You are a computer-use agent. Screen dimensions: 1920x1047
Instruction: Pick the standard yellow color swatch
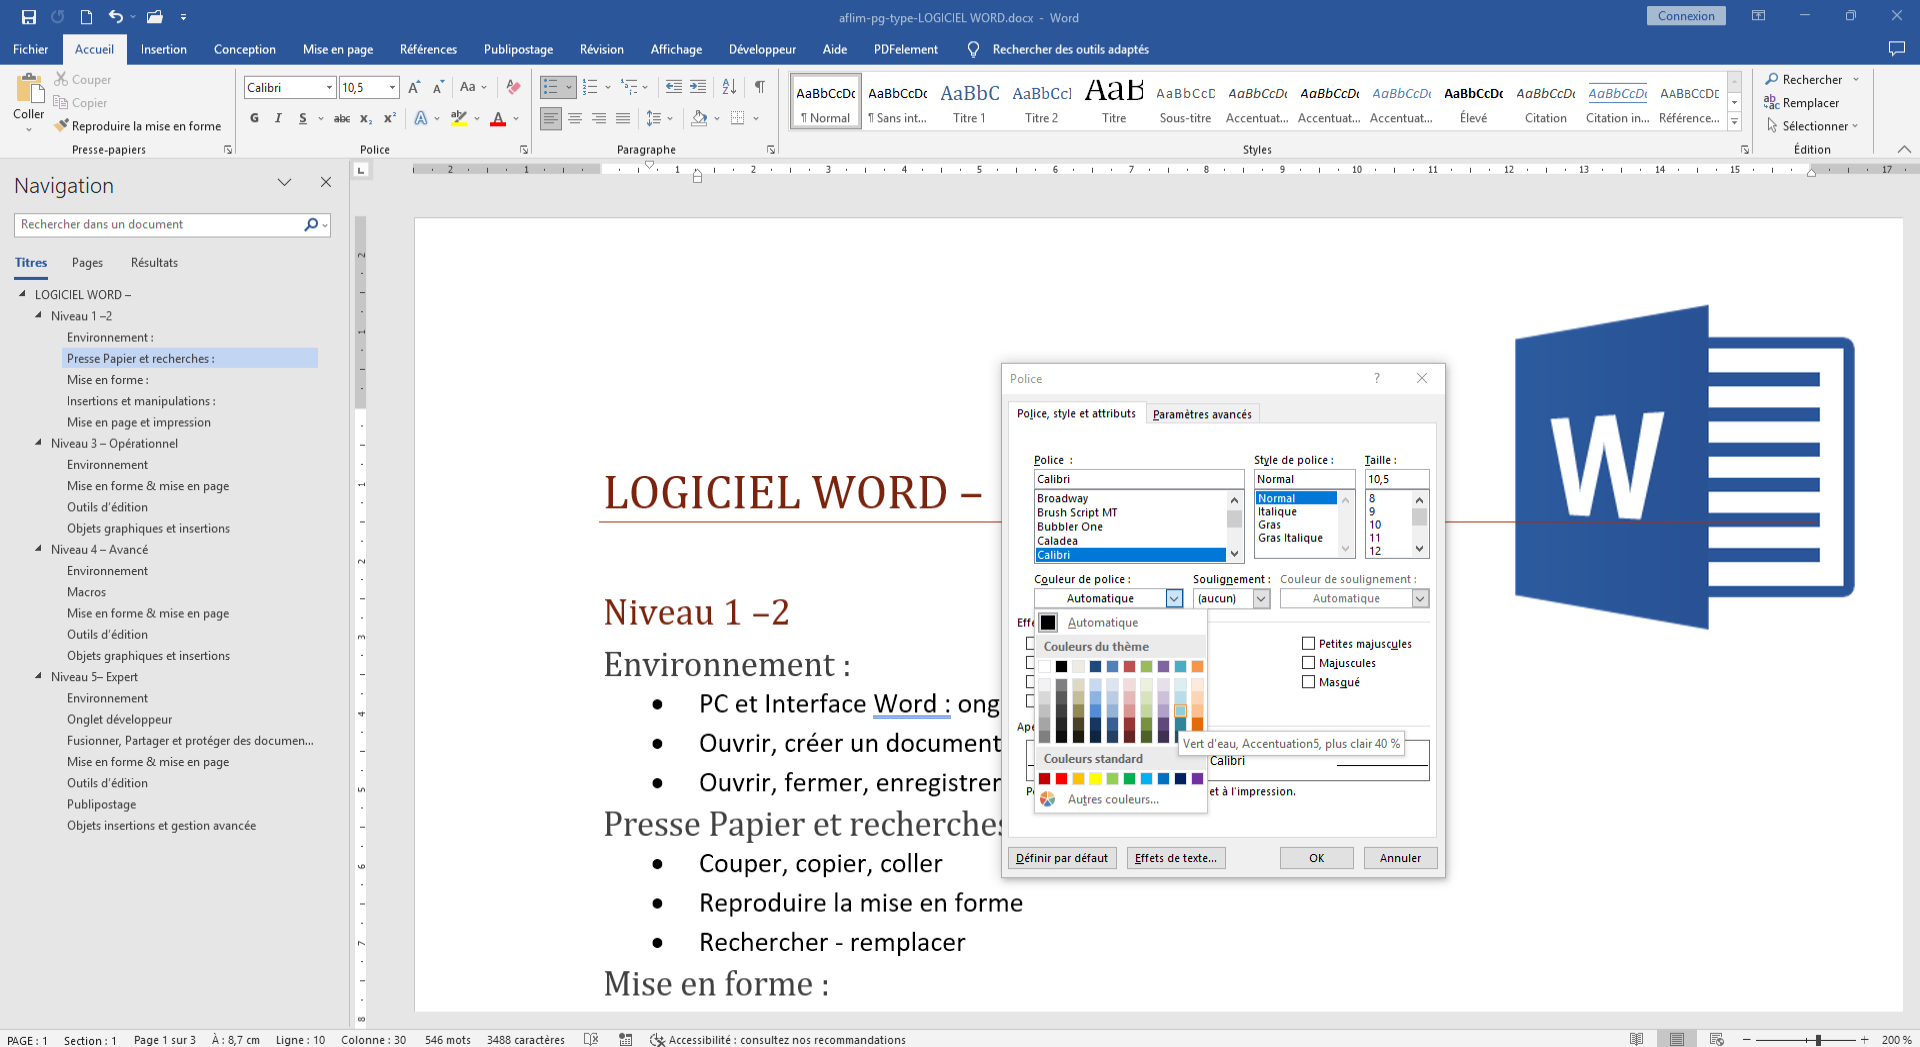click(x=1095, y=779)
